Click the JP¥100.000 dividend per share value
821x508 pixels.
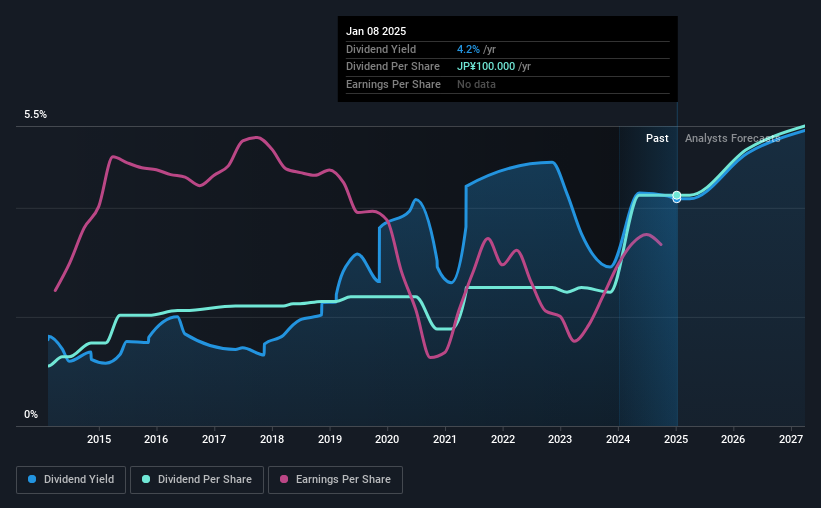point(486,67)
